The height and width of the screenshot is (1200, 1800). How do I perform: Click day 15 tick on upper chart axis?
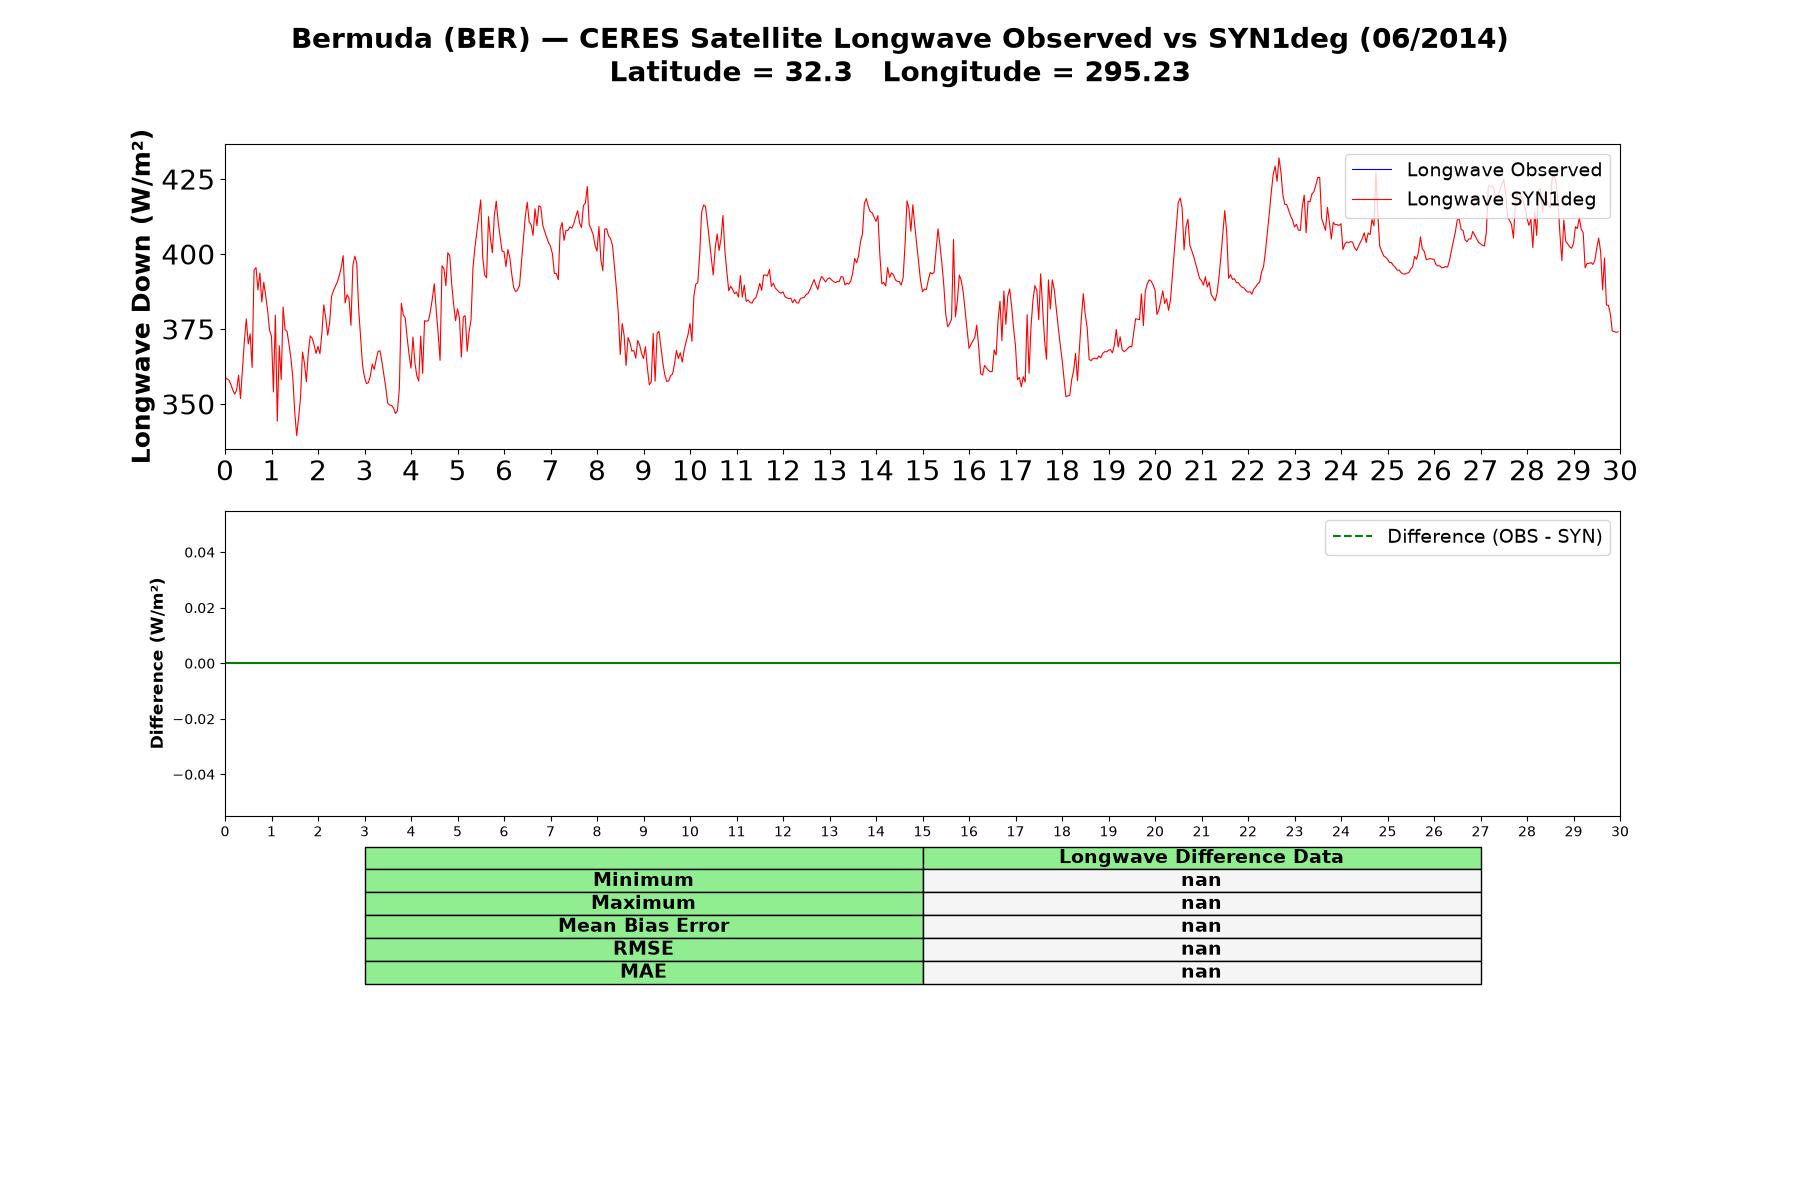(922, 470)
